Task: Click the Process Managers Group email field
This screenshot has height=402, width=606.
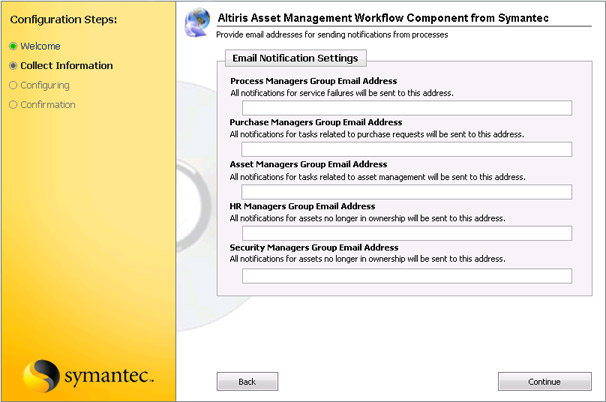Action: pos(407,108)
